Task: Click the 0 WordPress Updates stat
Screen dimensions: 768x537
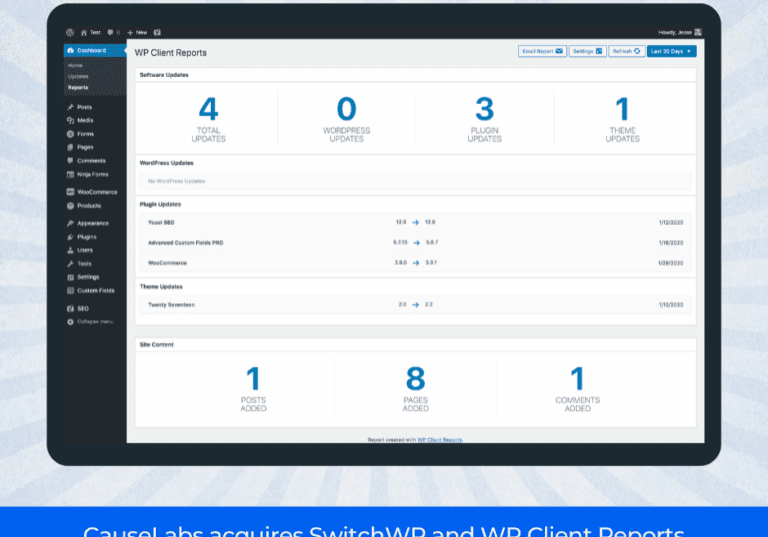Action: point(346,119)
